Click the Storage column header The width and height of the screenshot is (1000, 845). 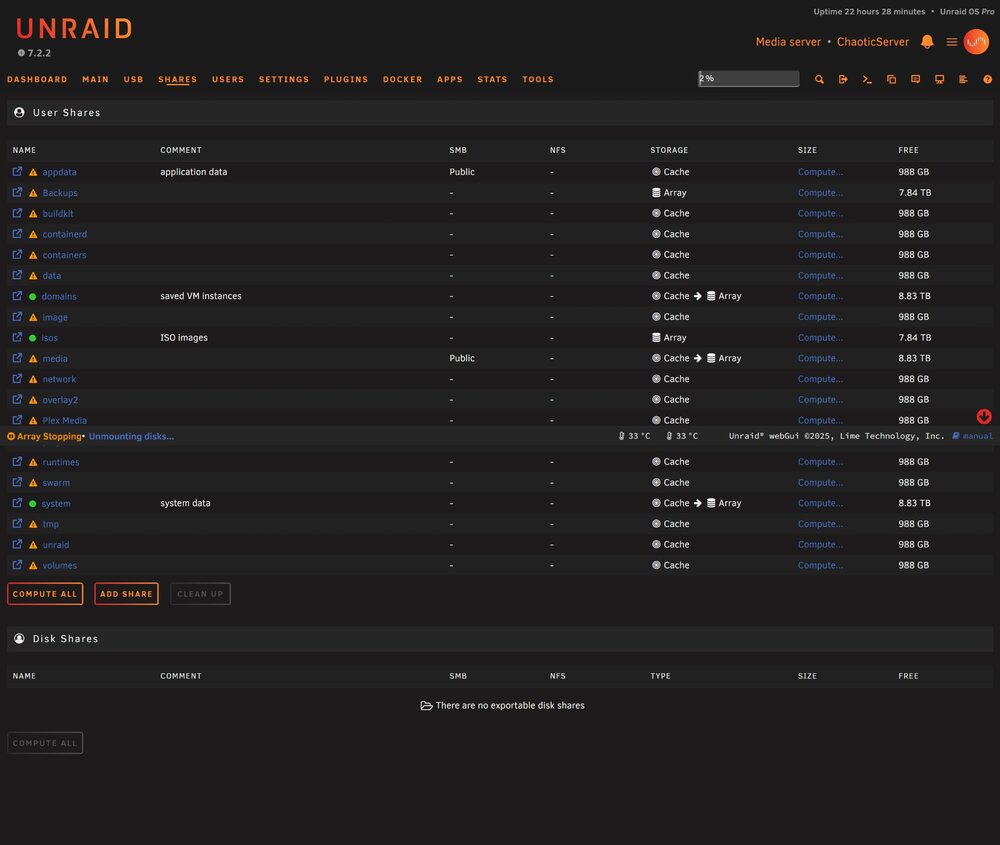[x=669, y=150]
